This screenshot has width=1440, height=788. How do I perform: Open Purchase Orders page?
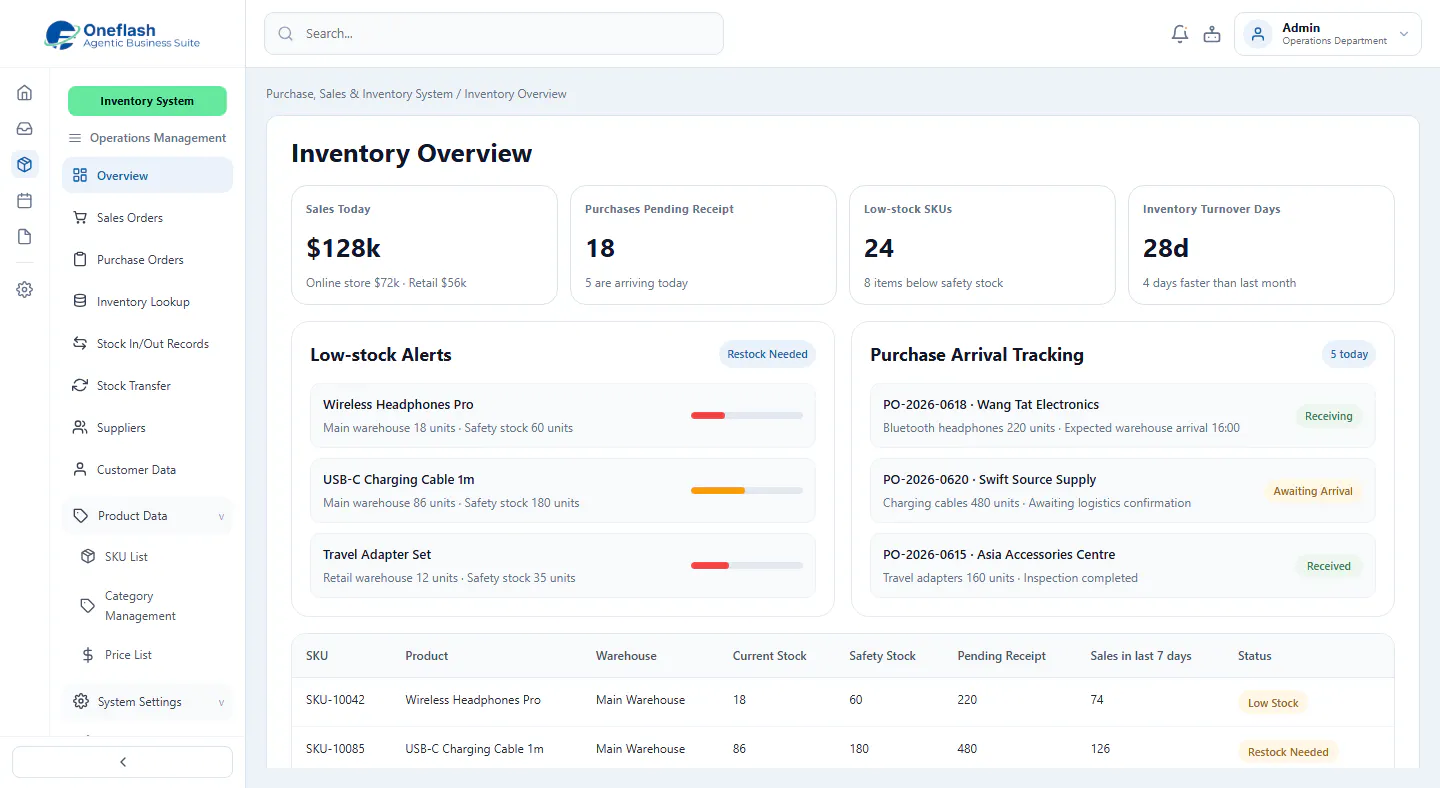148,260
